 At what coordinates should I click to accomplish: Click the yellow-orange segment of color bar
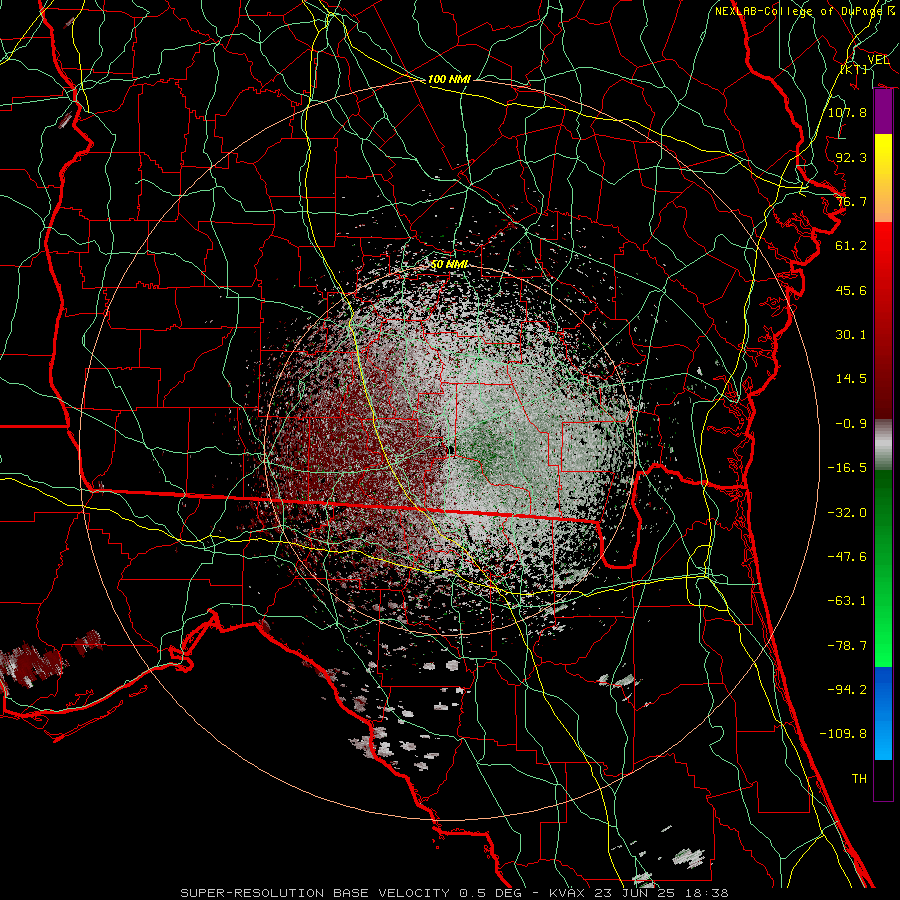click(883, 178)
